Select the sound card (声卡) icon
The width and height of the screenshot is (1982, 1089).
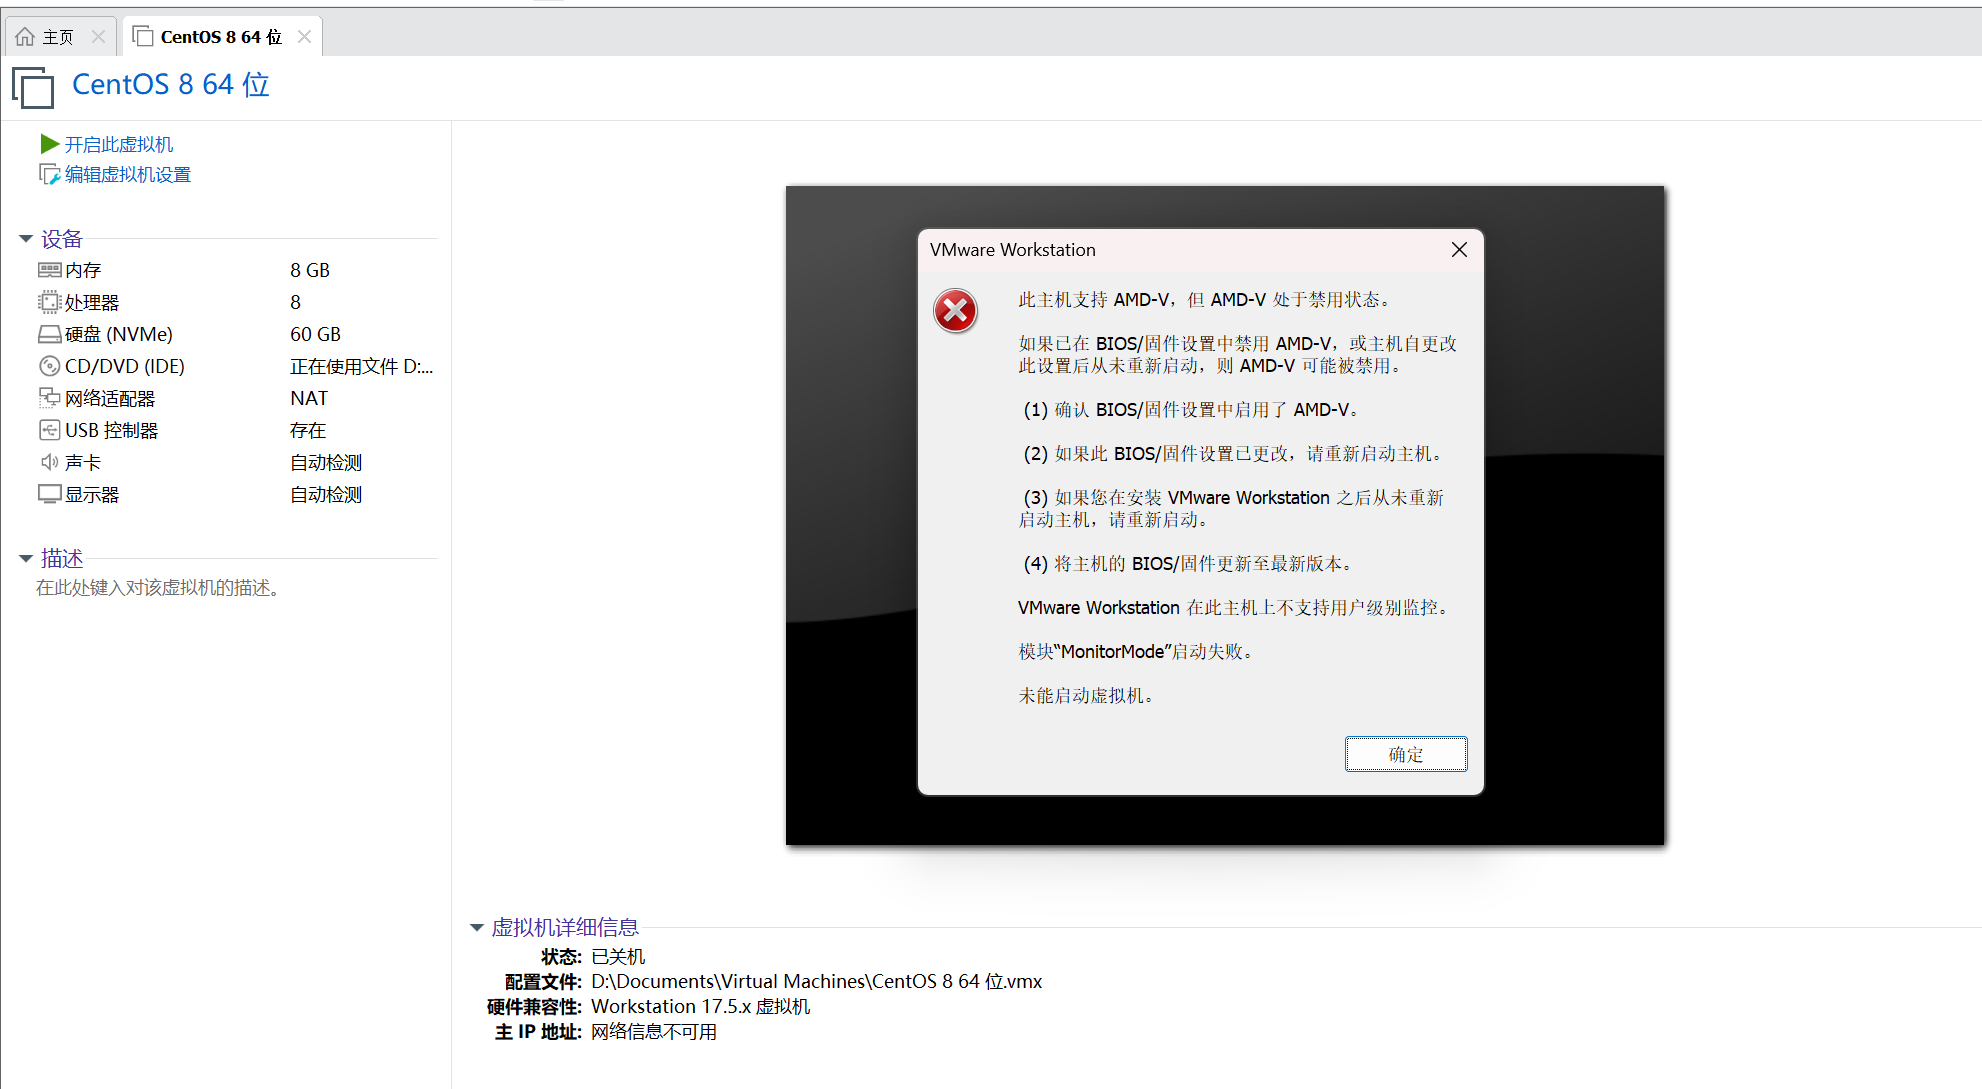(x=49, y=462)
